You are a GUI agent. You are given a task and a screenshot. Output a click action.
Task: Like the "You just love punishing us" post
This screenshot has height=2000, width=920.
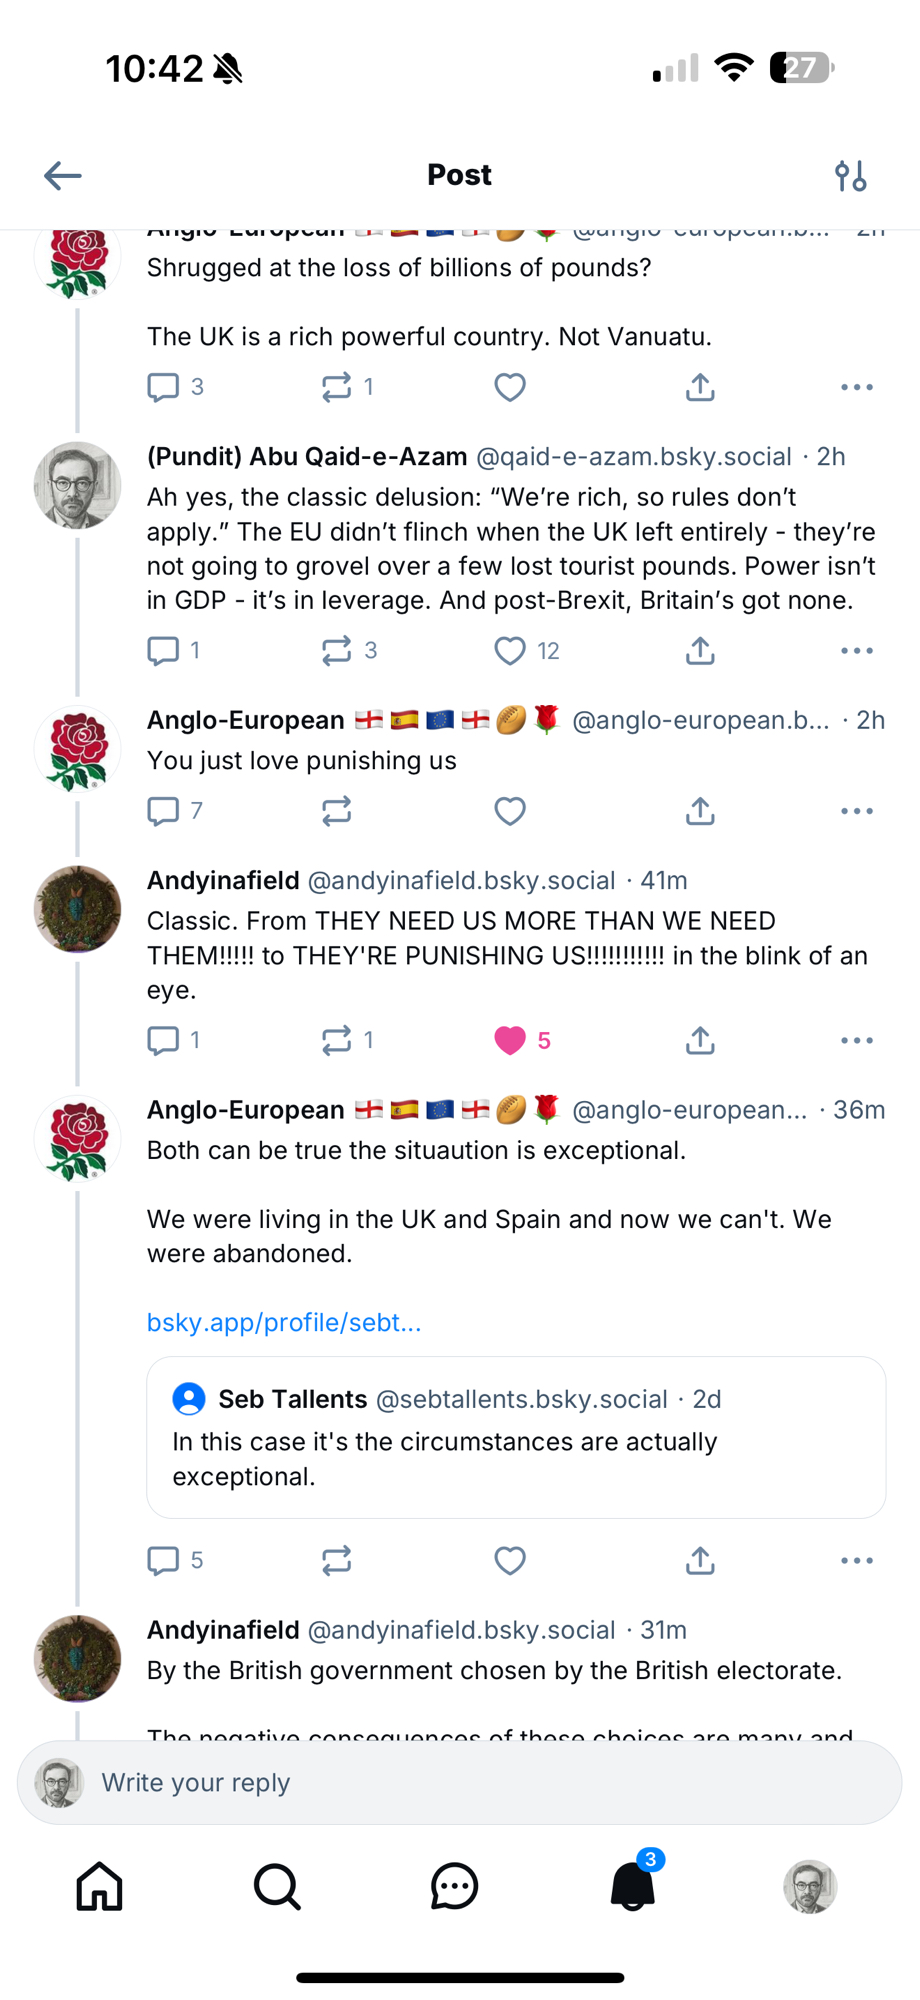click(x=510, y=811)
